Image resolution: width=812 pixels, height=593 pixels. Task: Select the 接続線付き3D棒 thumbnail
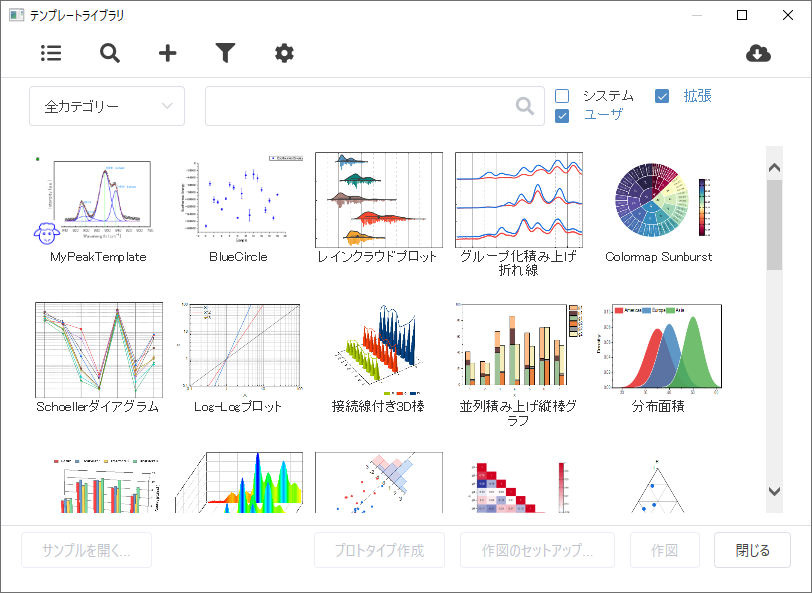[x=379, y=350]
